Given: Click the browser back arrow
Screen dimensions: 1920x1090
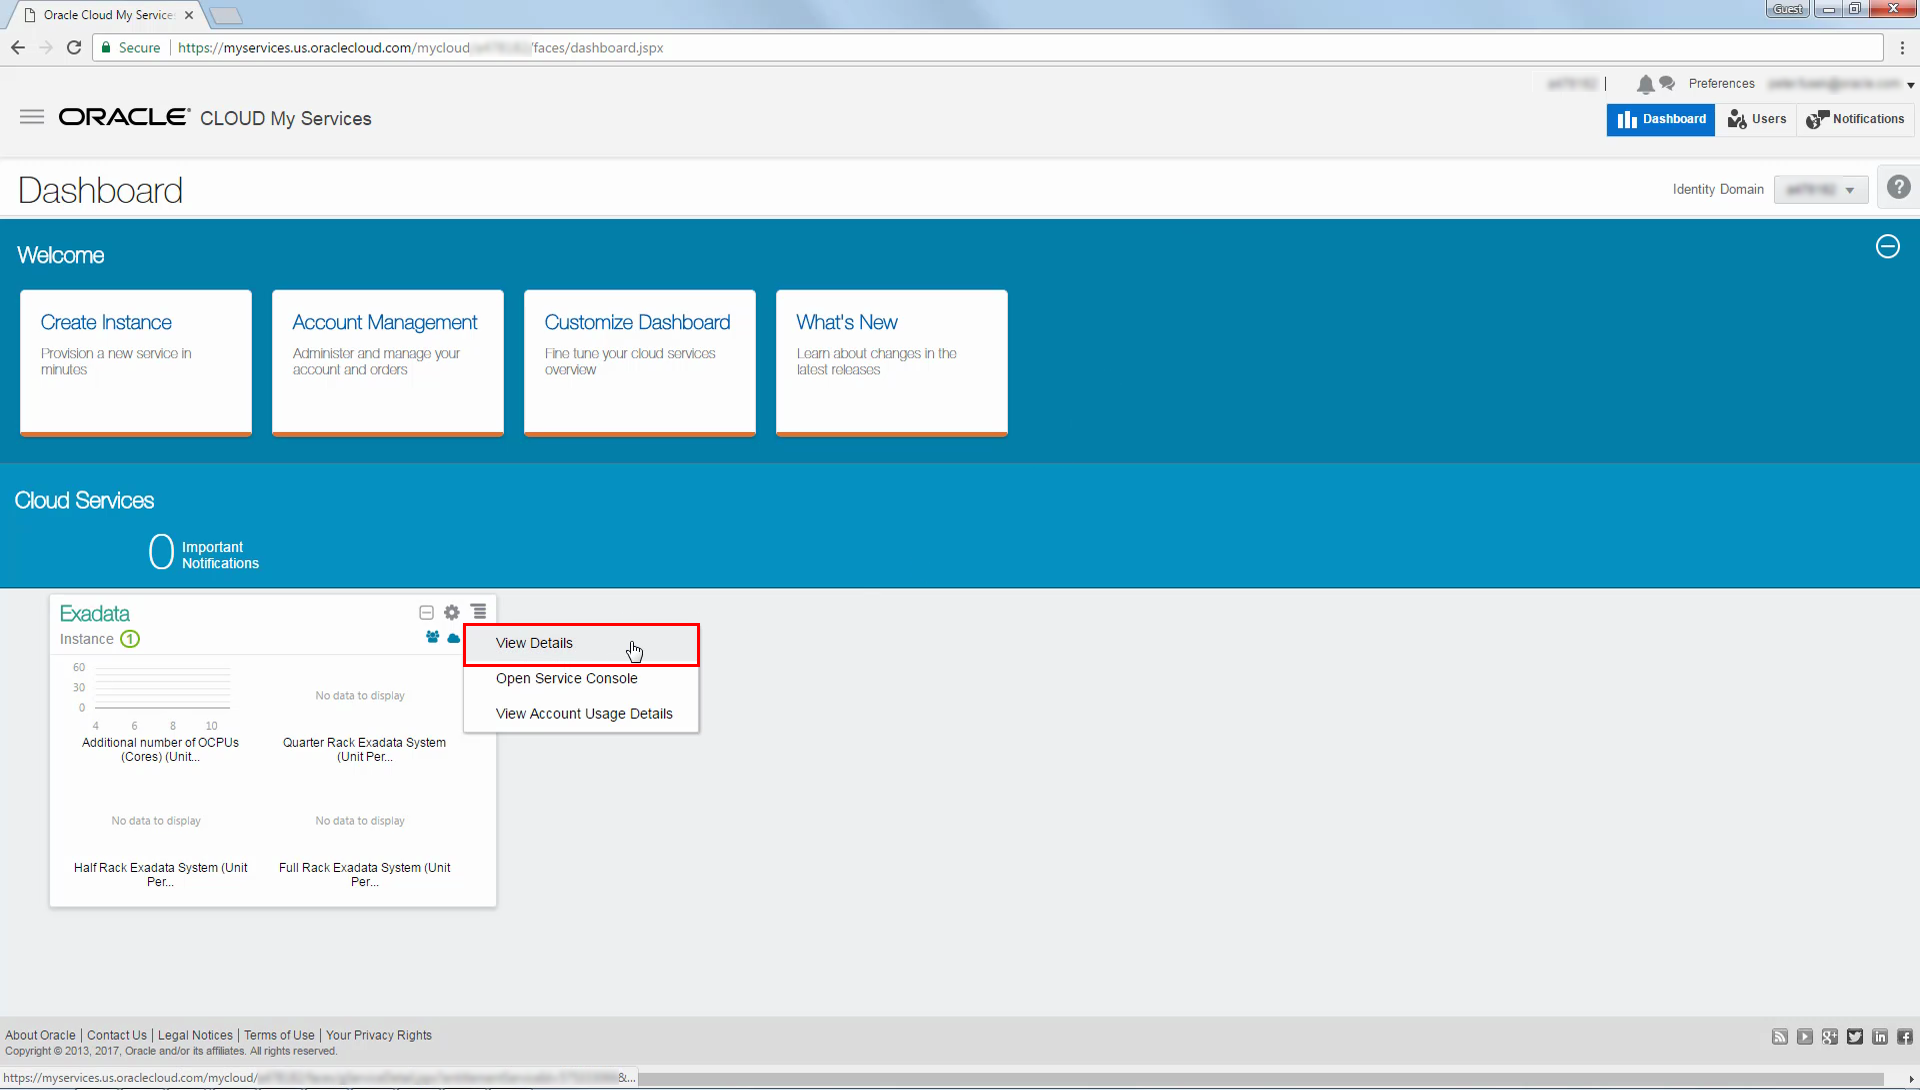Looking at the screenshot, I should coord(18,47).
